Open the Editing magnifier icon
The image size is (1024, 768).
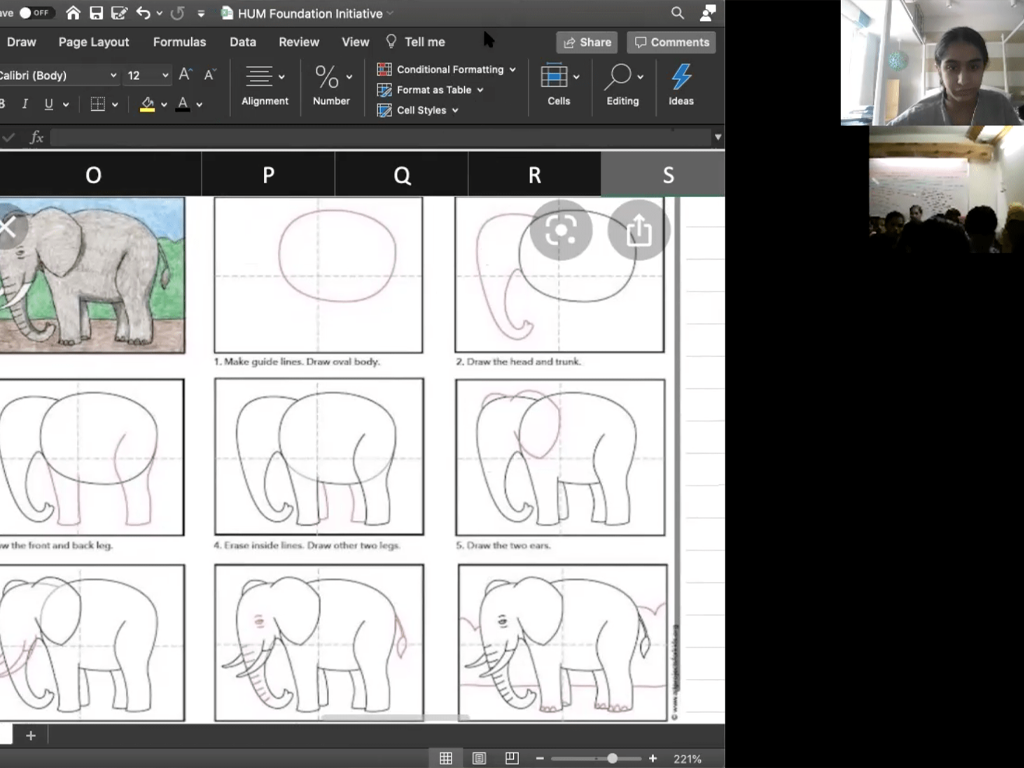(x=618, y=76)
